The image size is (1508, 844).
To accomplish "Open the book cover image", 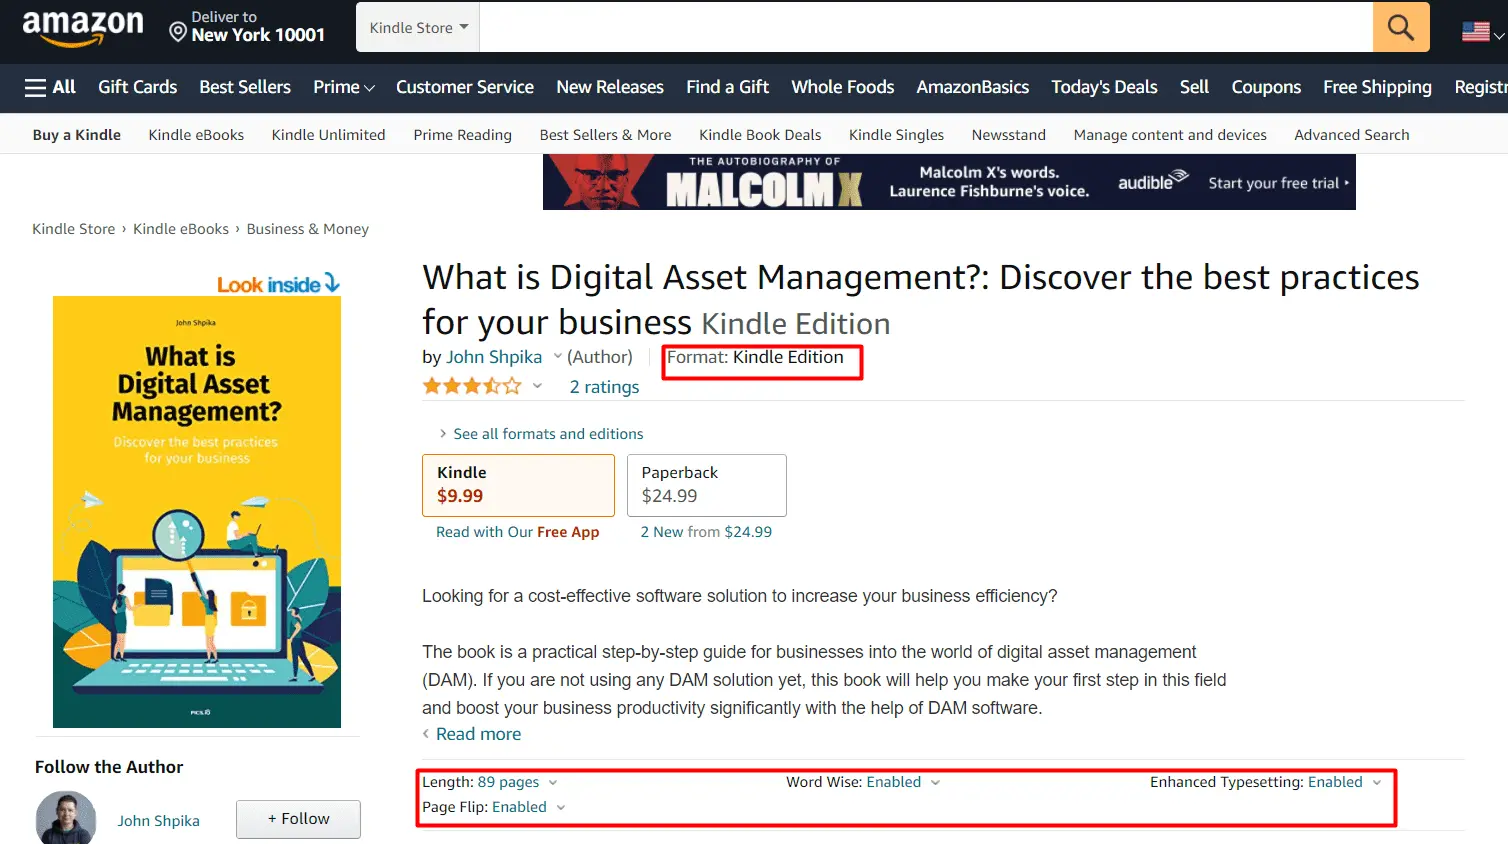I will tap(197, 512).
